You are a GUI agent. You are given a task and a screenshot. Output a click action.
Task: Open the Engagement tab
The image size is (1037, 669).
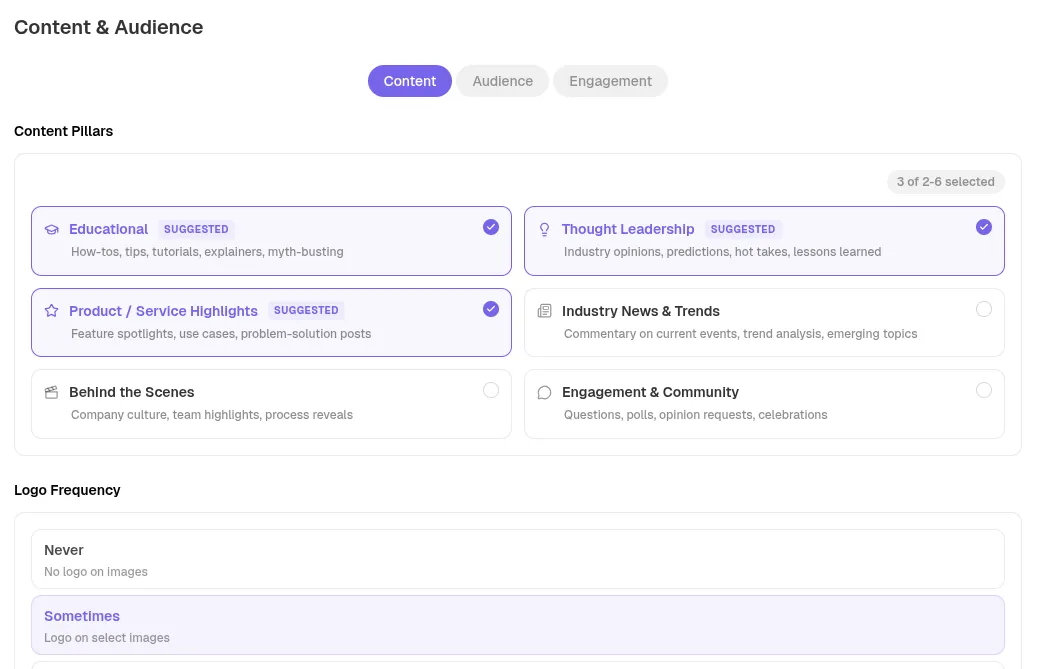coord(610,81)
